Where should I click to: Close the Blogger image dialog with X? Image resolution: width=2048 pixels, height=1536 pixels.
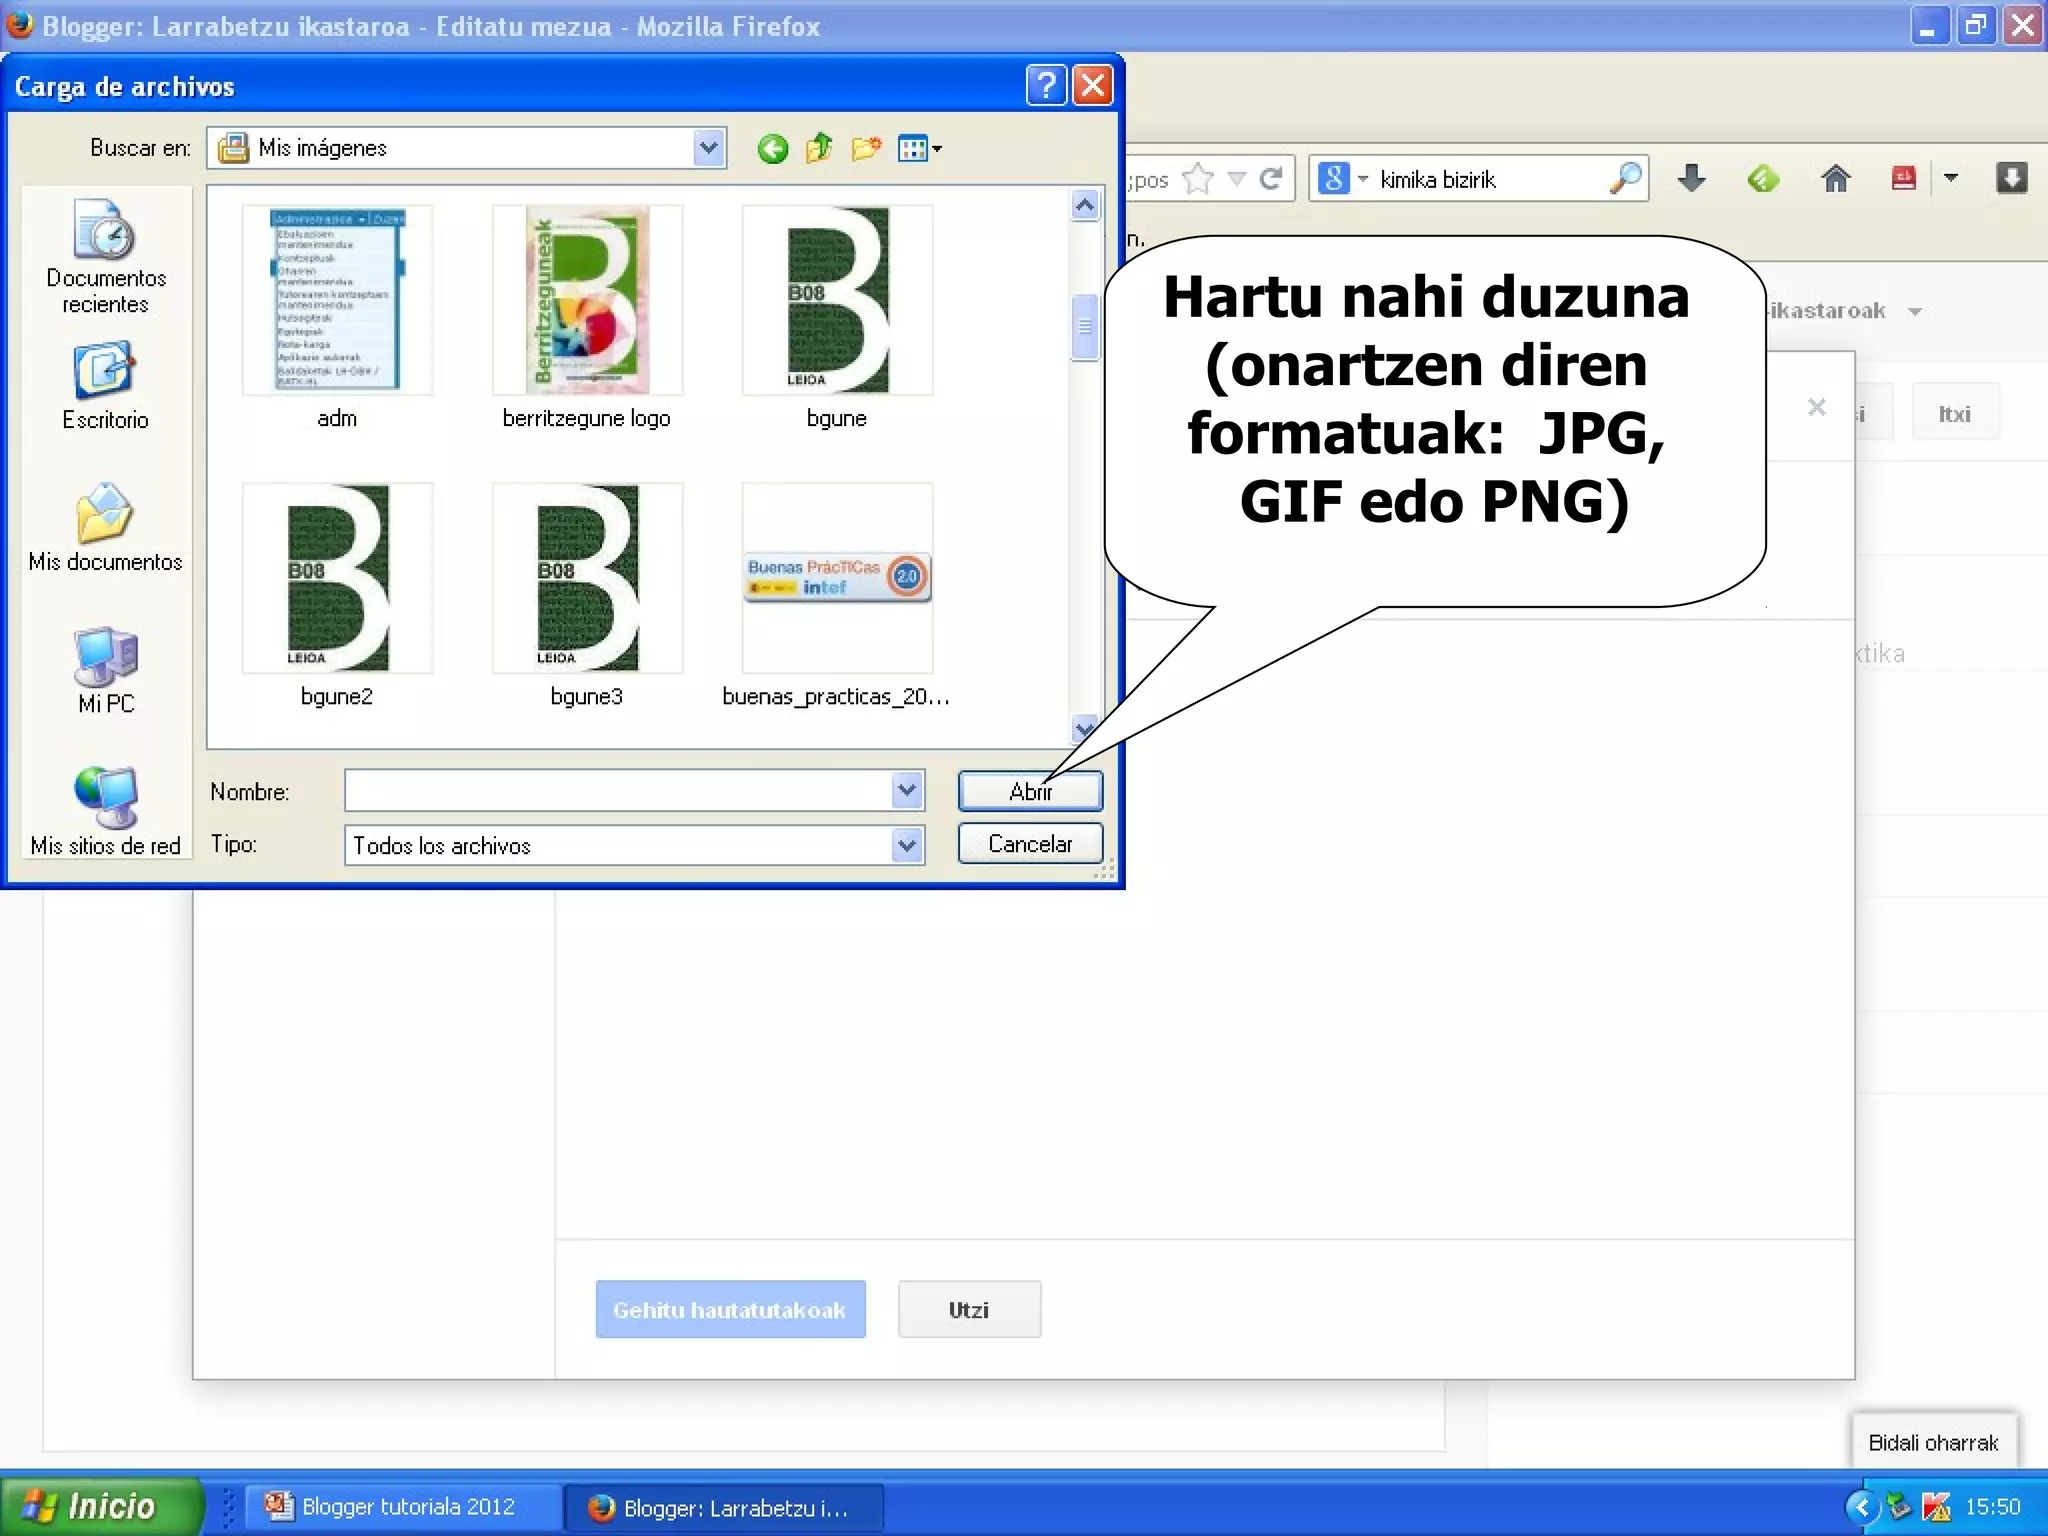click(x=1817, y=407)
